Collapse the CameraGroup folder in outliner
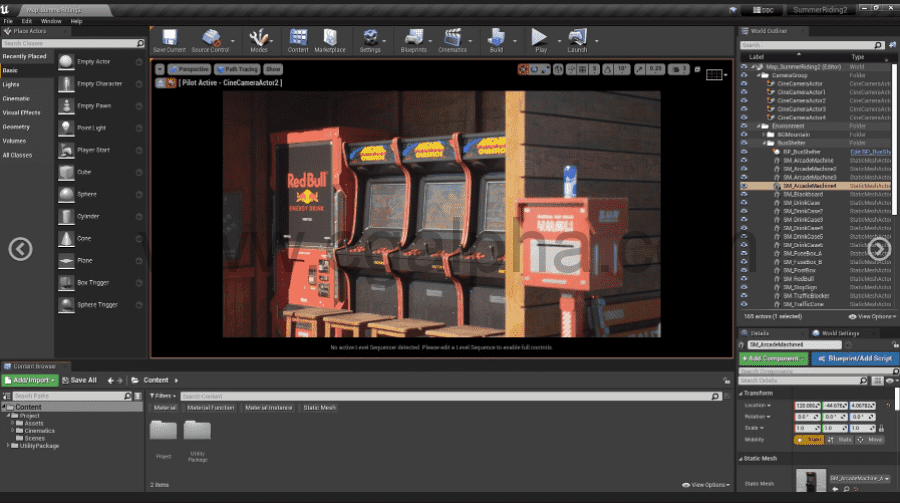The image size is (900, 503). pyautogui.click(x=759, y=75)
